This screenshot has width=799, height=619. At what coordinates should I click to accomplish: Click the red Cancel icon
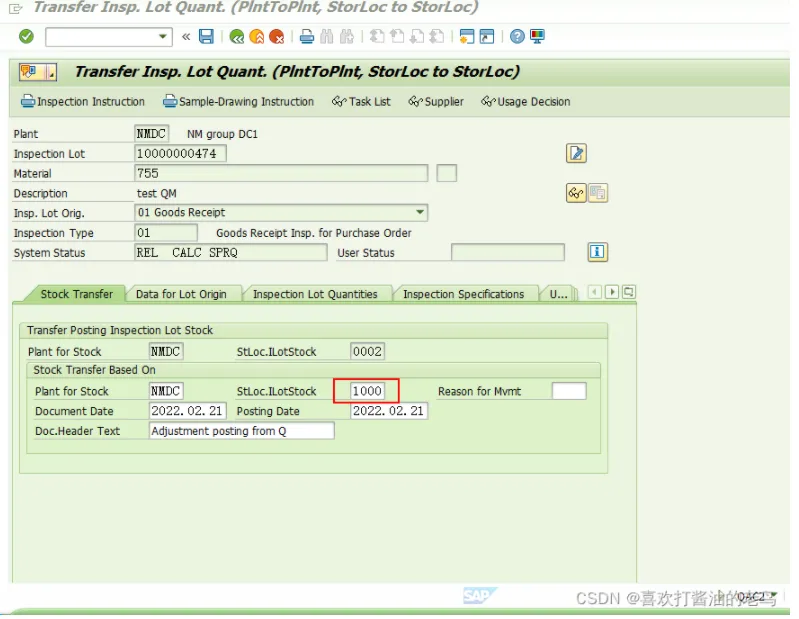276,37
